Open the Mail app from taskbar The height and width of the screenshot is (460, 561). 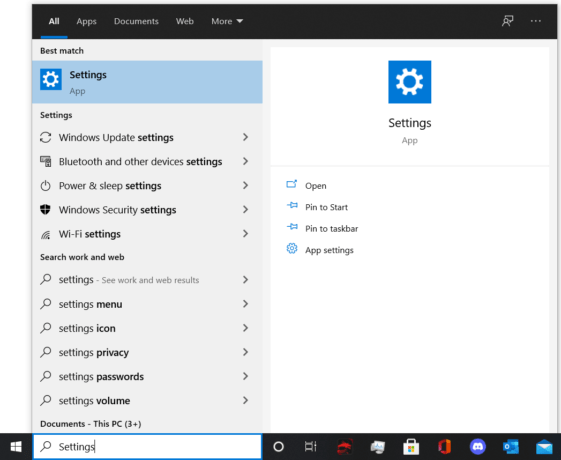tap(544, 447)
